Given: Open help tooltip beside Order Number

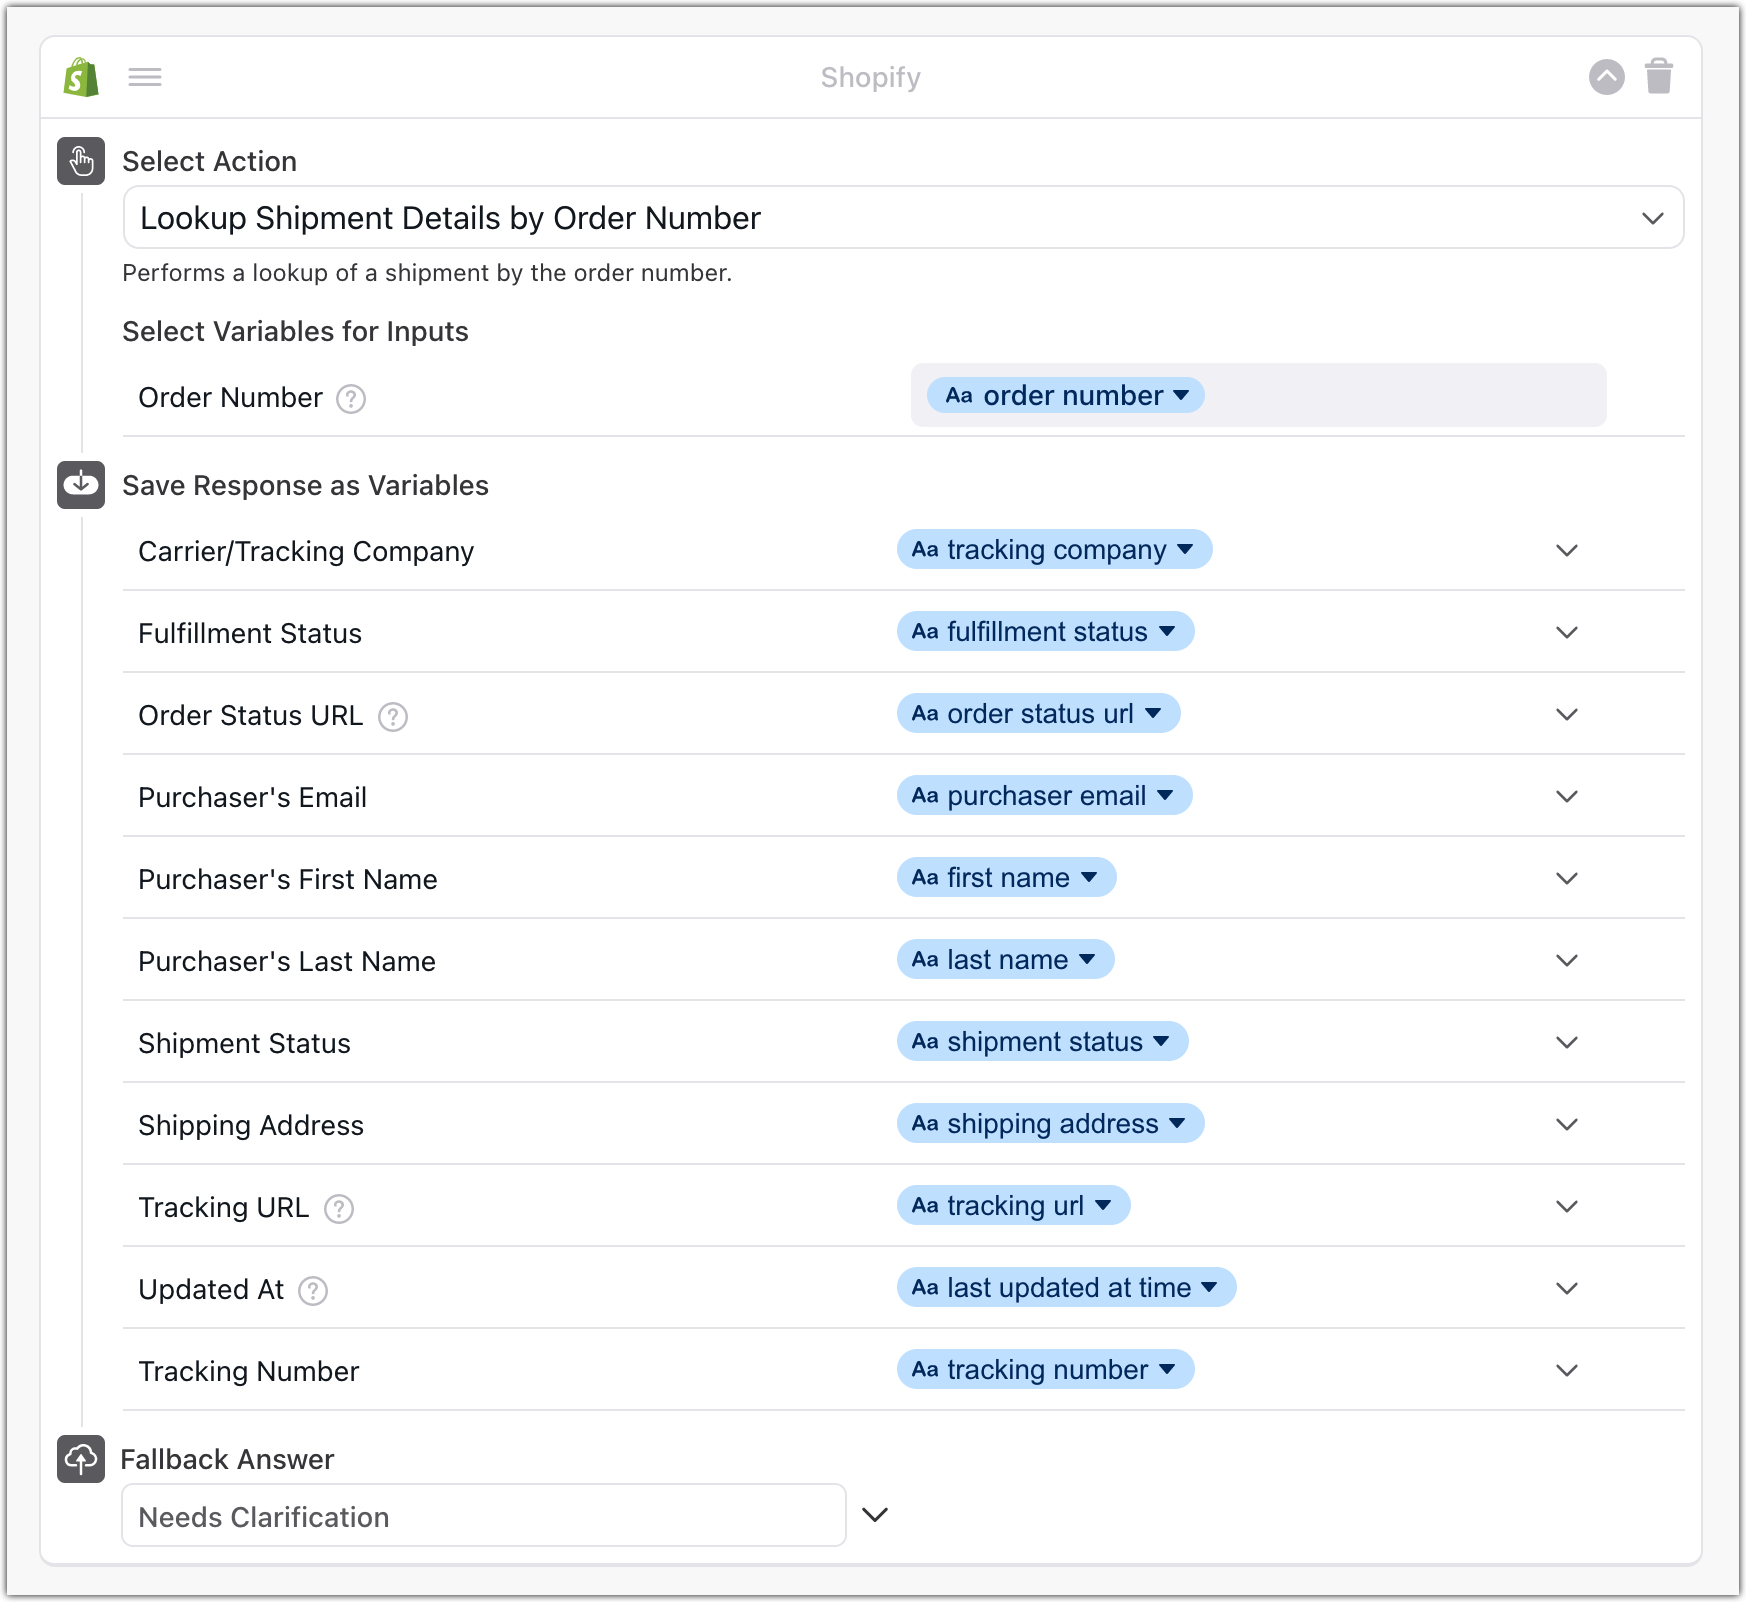Looking at the screenshot, I should tap(351, 399).
